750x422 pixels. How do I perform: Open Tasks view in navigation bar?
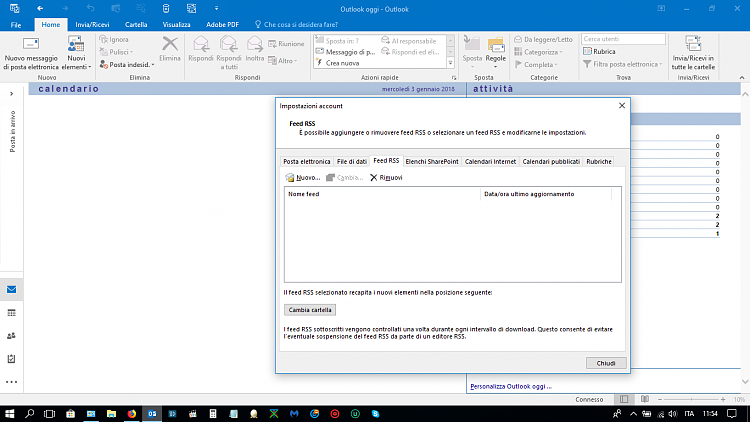pyautogui.click(x=11, y=359)
